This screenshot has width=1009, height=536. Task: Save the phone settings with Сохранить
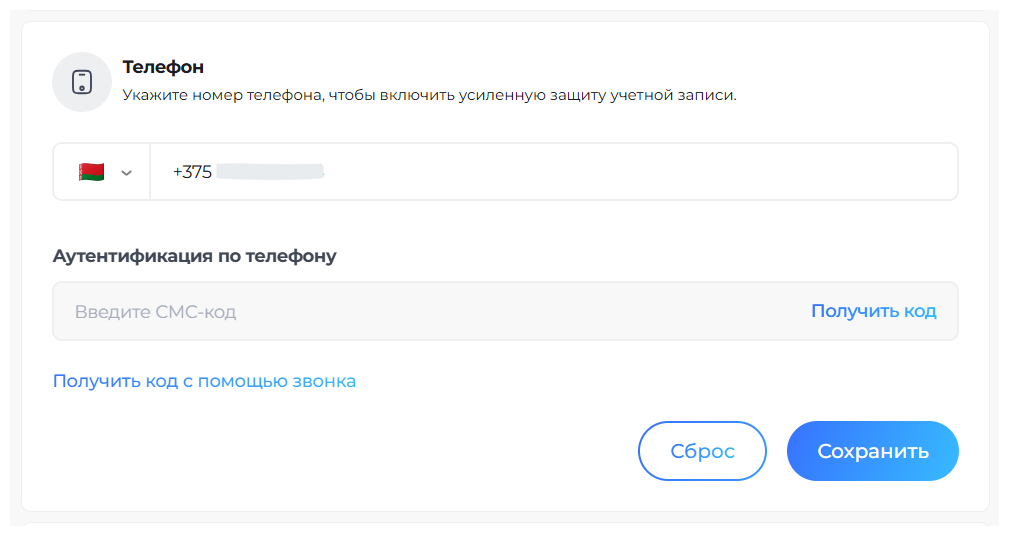872,451
